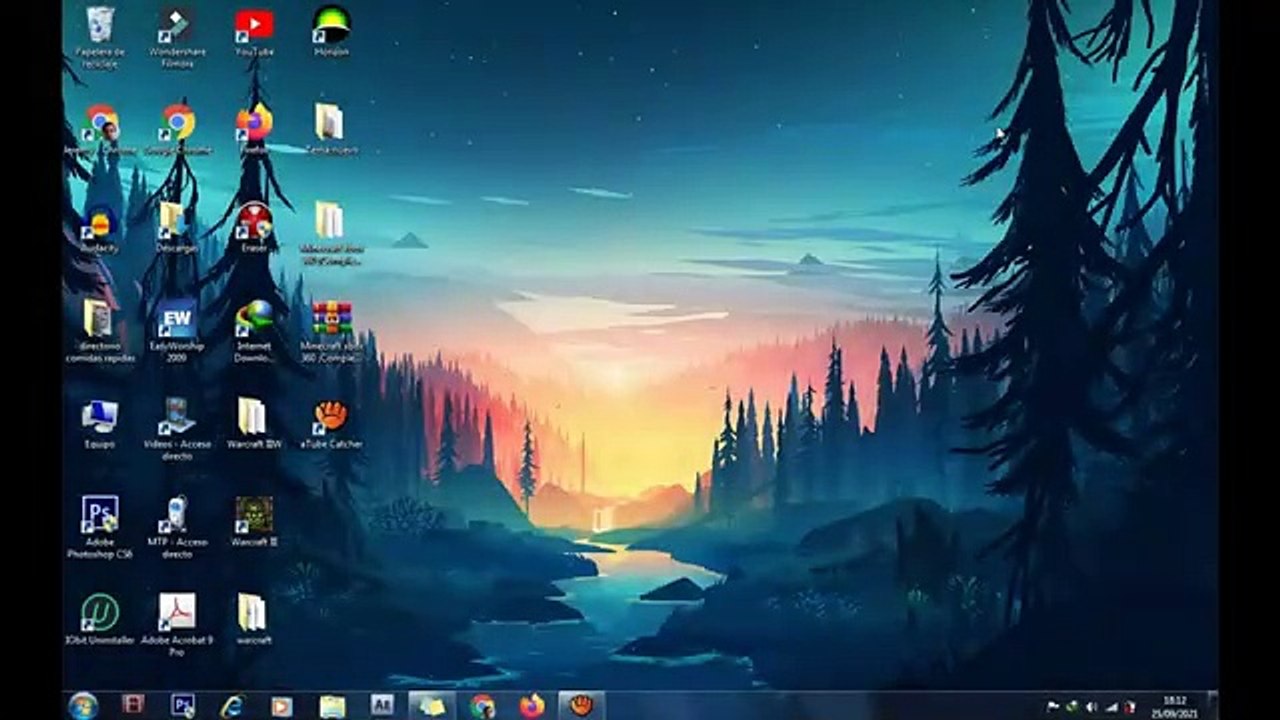Switch to Chrome on the taskbar

tap(482, 705)
